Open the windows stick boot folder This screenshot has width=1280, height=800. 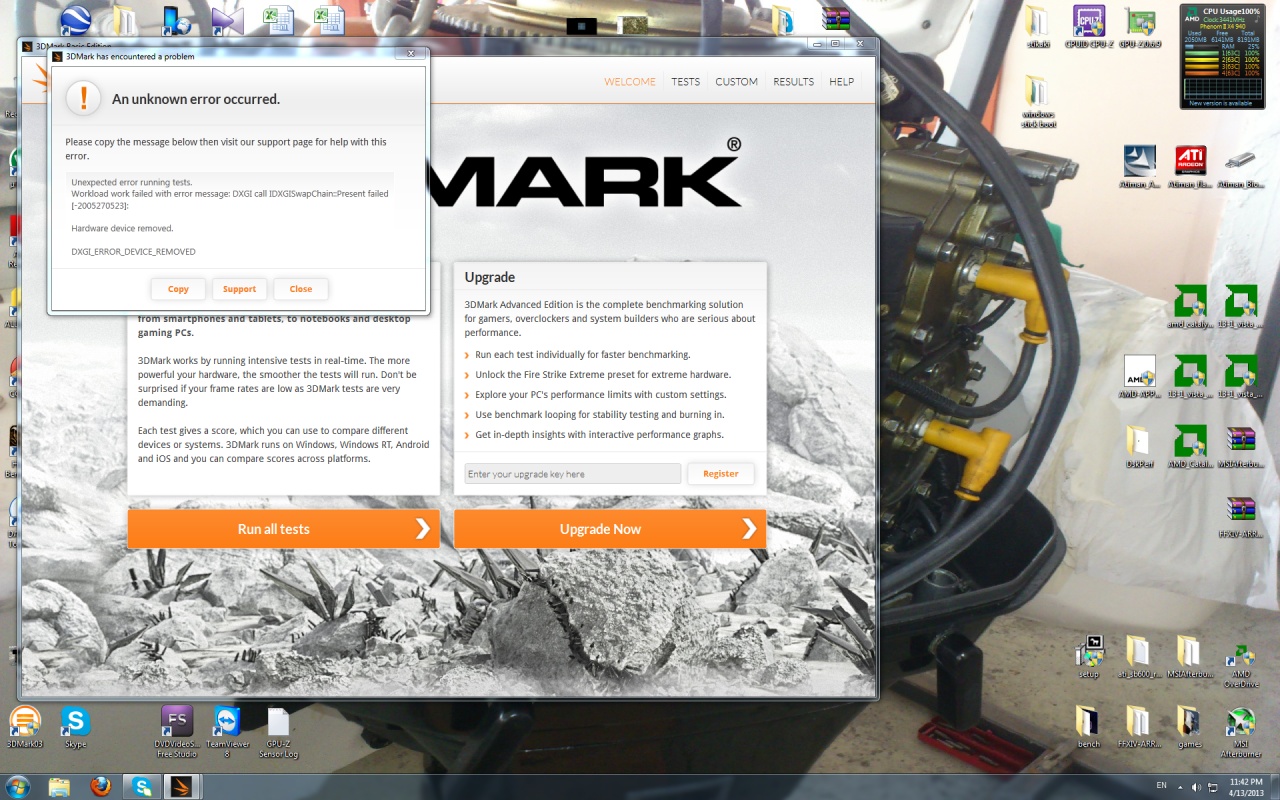(1038, 103)
